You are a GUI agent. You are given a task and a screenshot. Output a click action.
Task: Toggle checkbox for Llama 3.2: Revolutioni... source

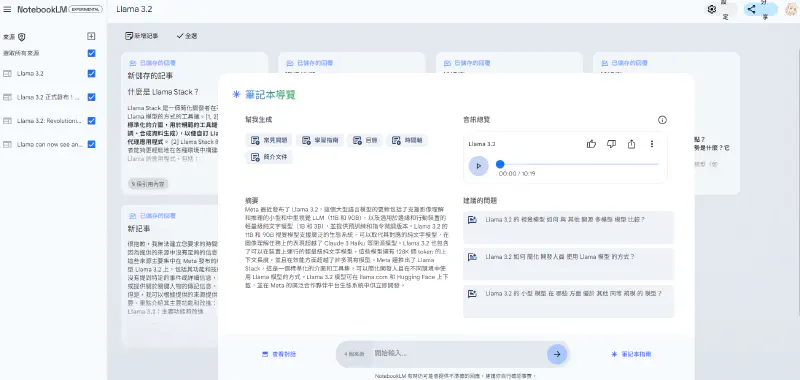tap(91, 121)
